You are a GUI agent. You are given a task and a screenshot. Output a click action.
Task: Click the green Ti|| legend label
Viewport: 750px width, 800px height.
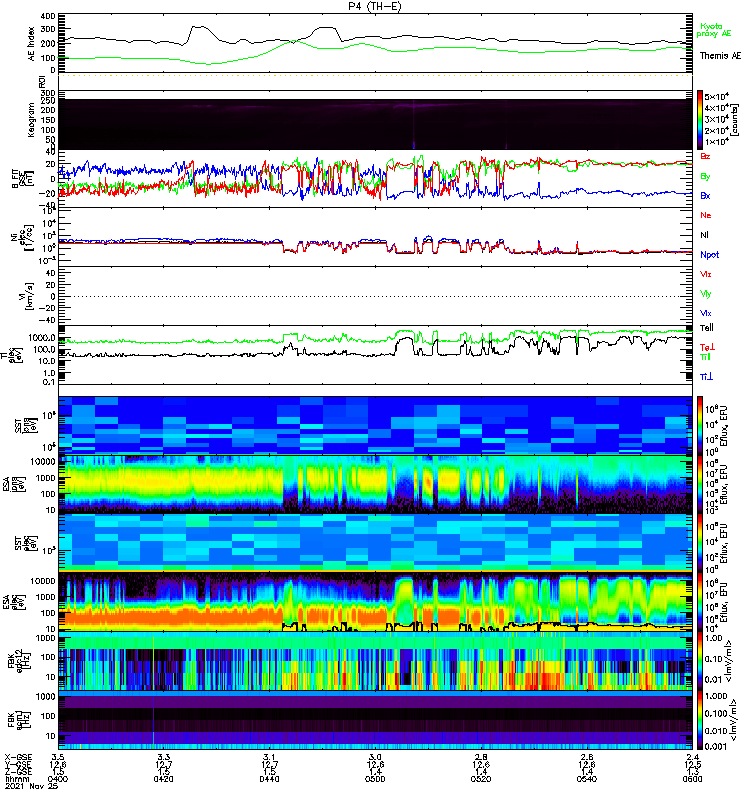(705, 357)
